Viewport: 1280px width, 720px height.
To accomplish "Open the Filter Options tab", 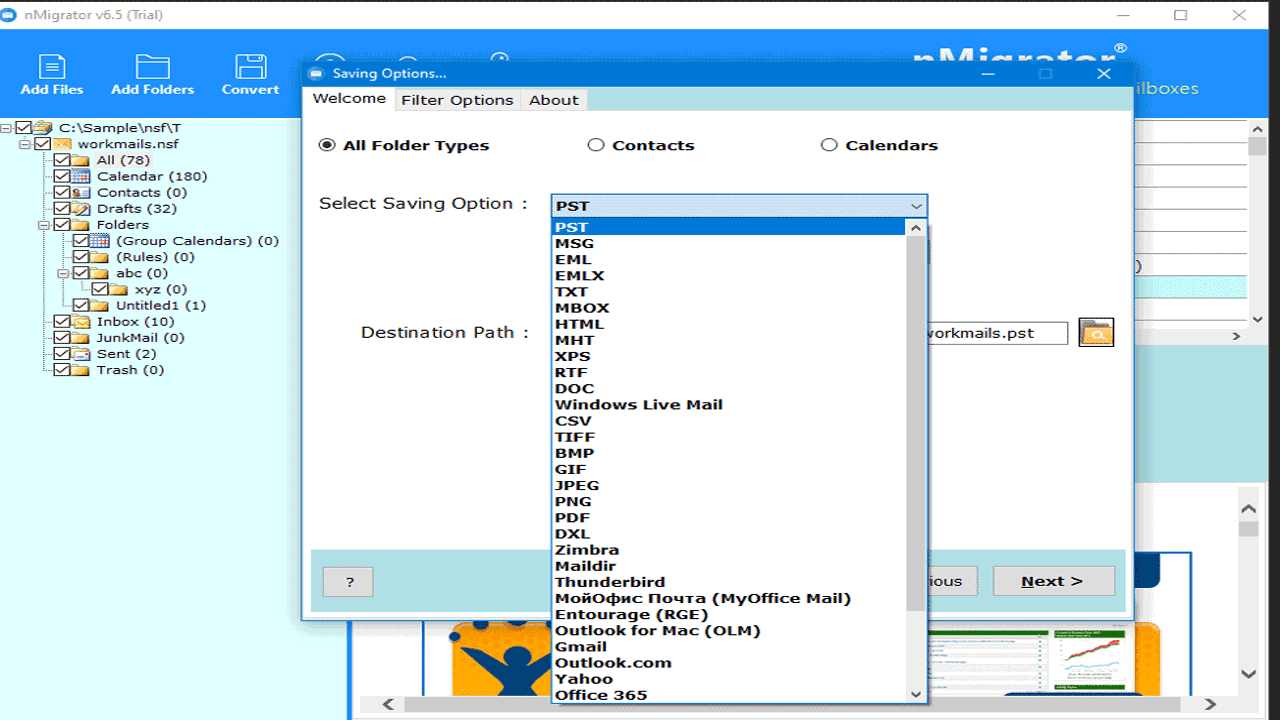I will pyautogui.click(x=457, y=100).
